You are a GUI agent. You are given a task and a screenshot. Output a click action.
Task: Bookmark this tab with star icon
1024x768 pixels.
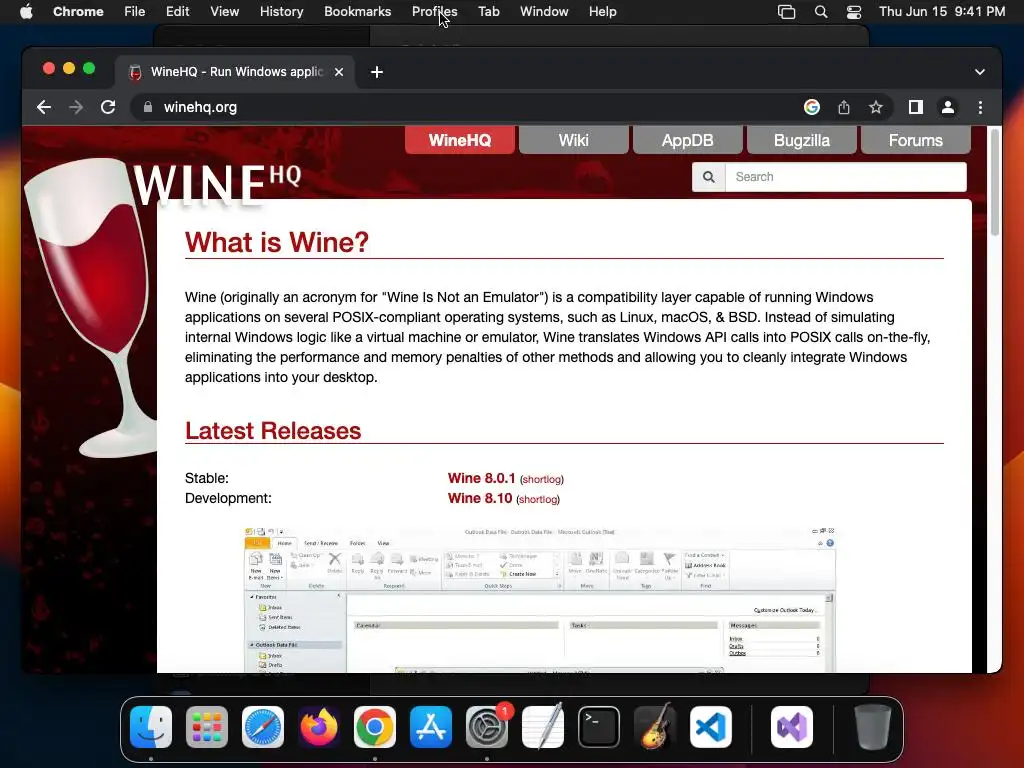point(876,107)
